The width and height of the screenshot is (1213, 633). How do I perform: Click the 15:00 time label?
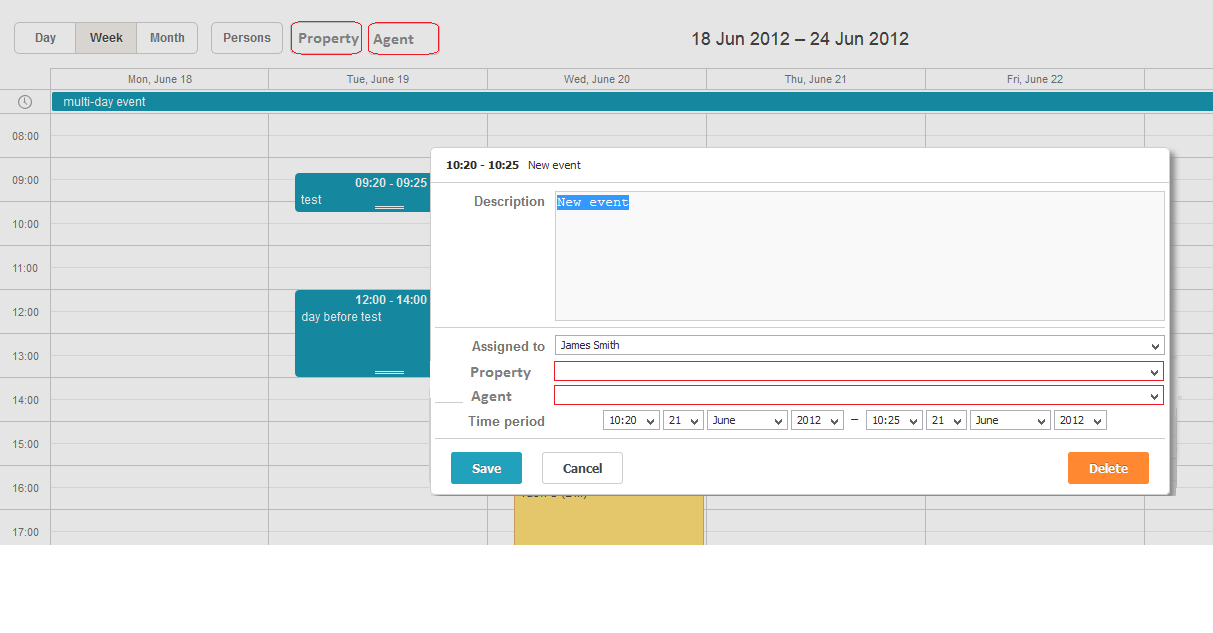(x=25, y=444)
